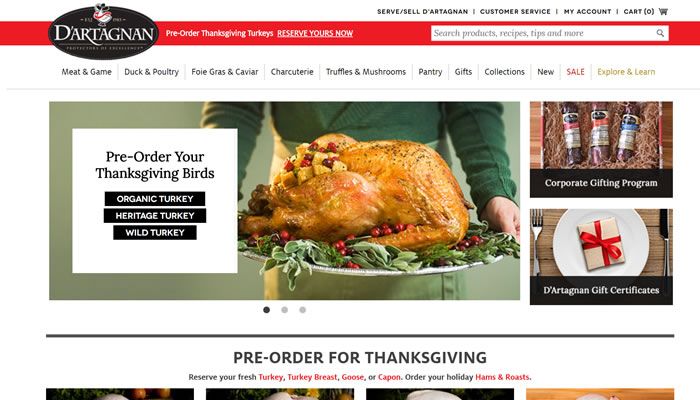This screenshot has height=400, width=700.
Task: Choose the WILD TURKEY button
Action: (x=155, y=233)
